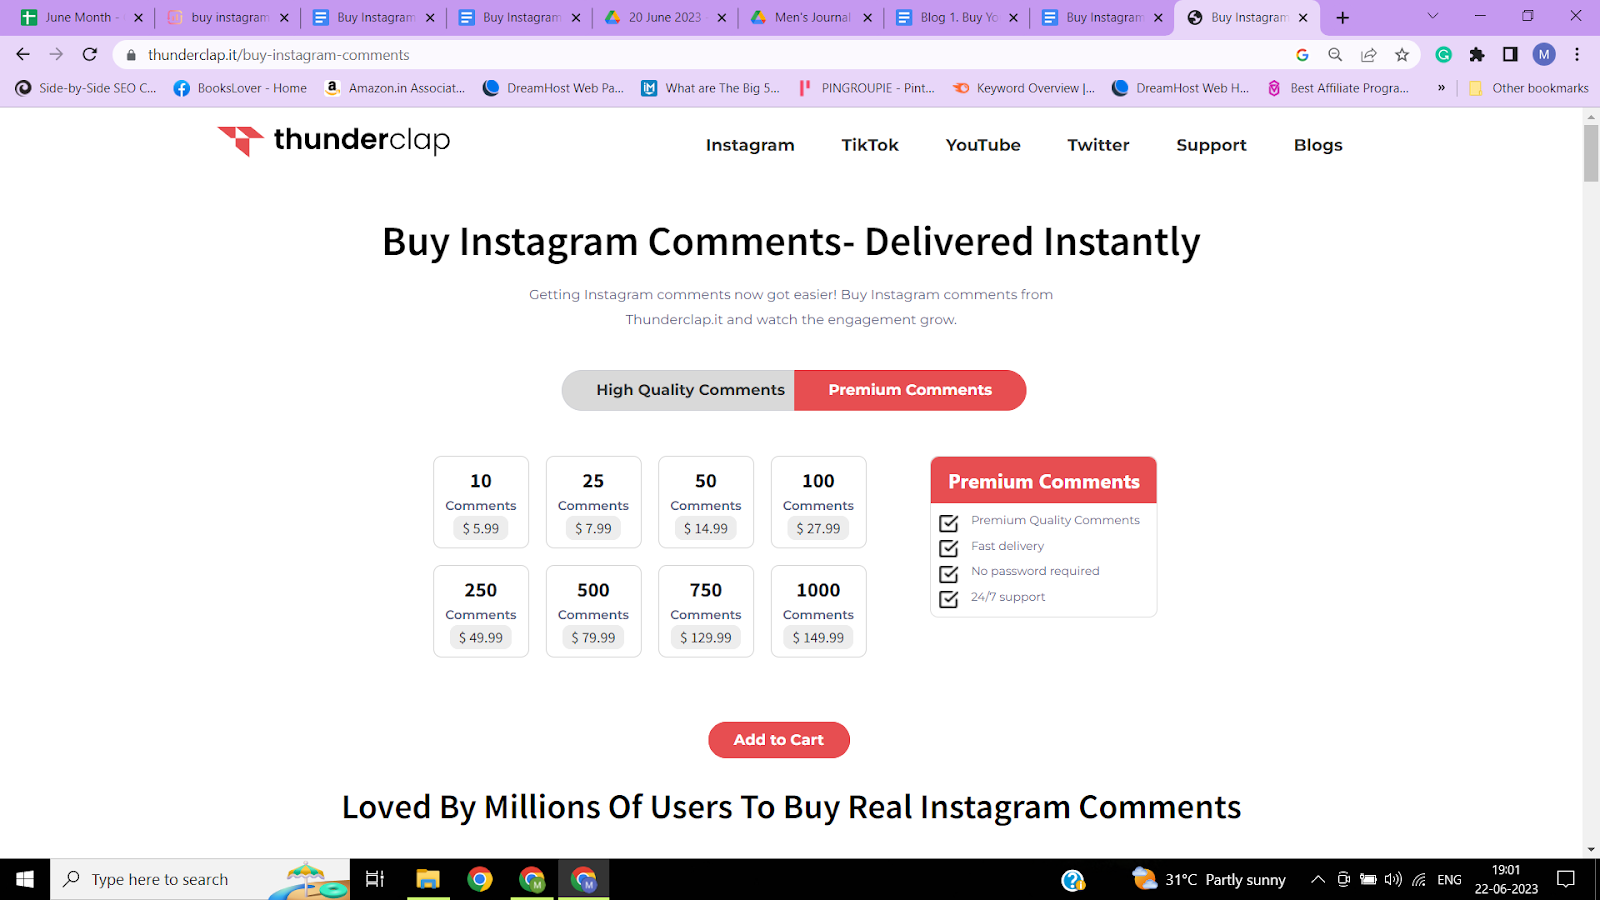The image size is (1600, 900).
Task: Switch to the Blog 1. Buy Yo tab
Action: point(955,17)
